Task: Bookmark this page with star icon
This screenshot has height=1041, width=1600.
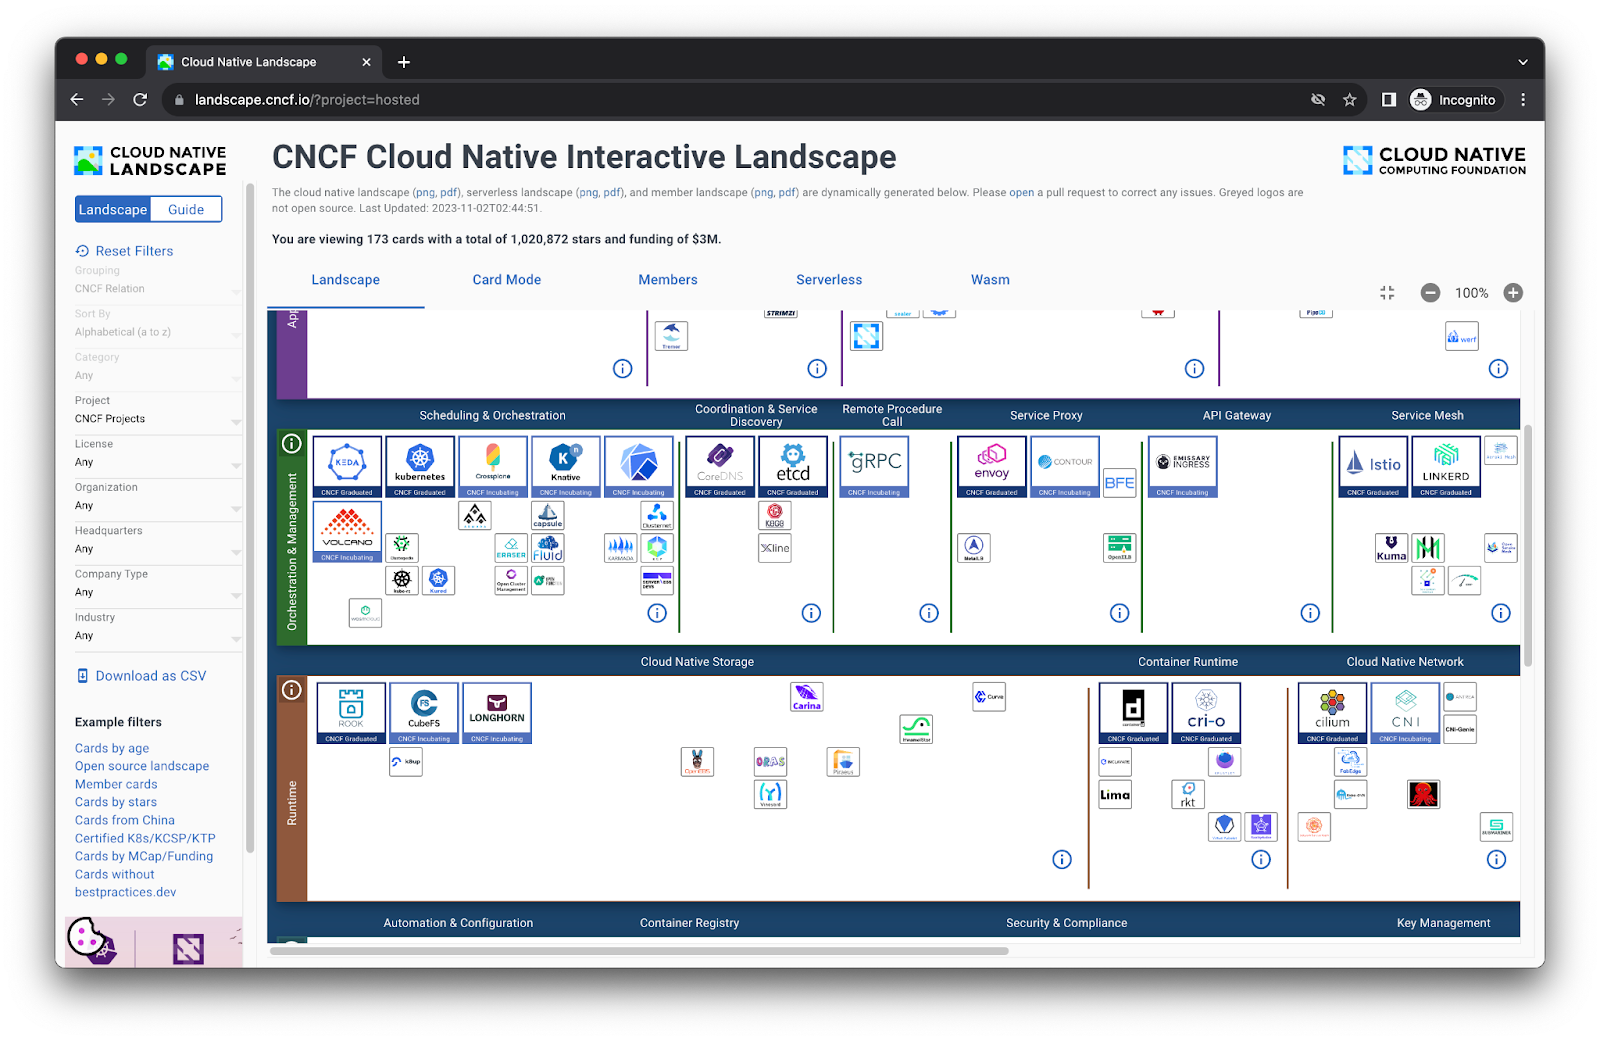Action: point(1350,100)
